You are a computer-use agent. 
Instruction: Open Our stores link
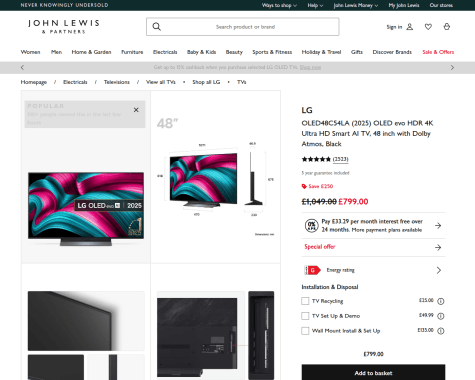441,5
